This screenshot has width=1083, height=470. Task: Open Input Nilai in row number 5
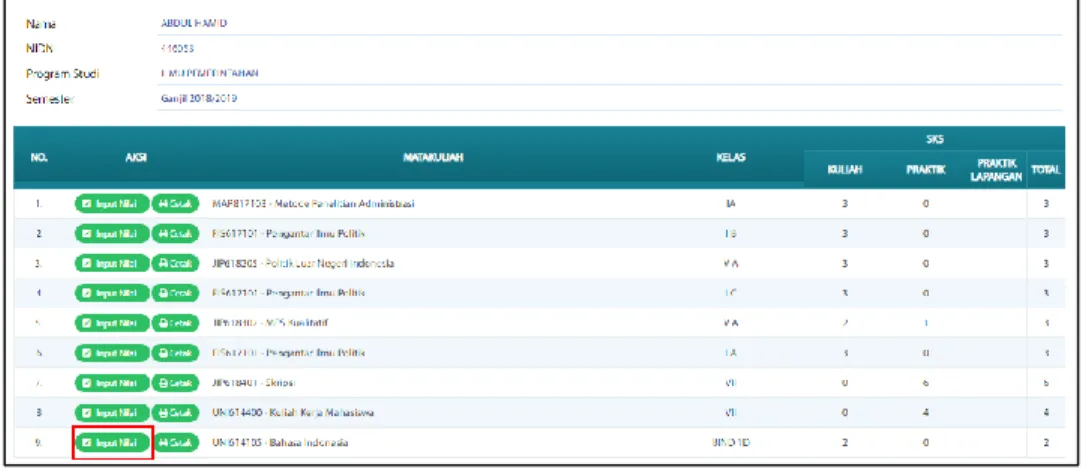(x=112, y=323)
